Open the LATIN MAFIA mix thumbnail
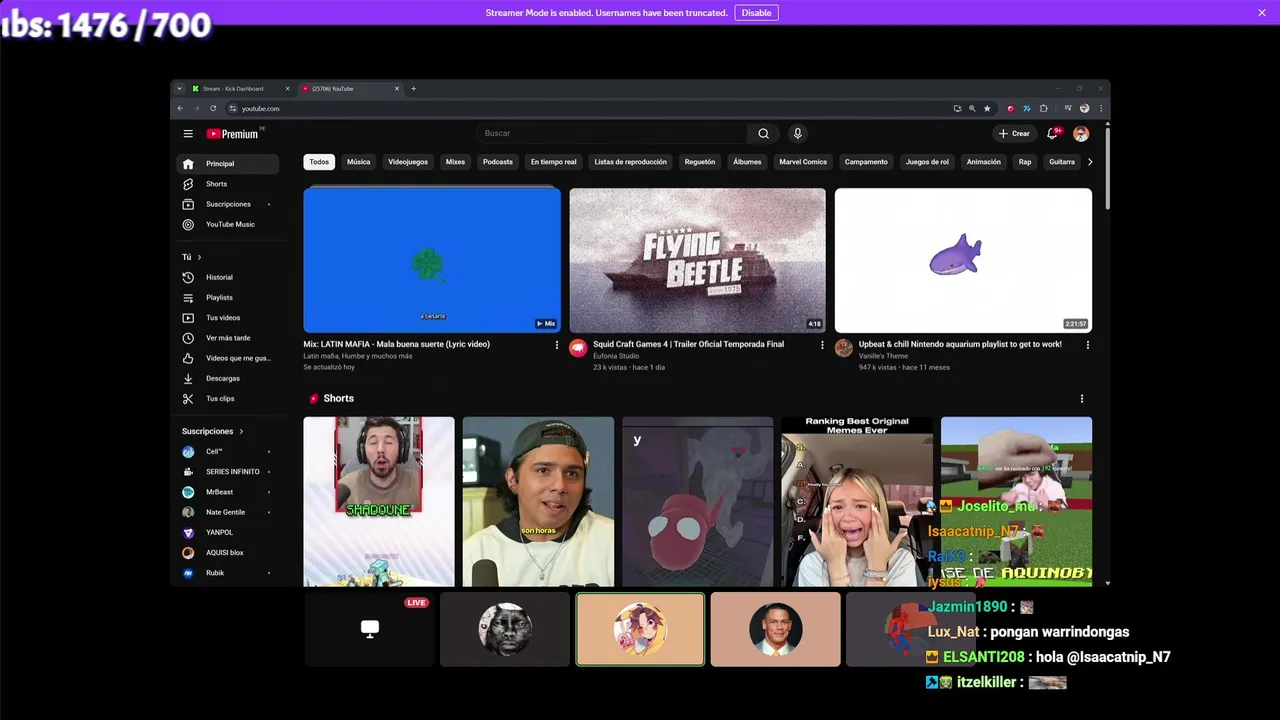This screenshot has width=1280, height=720. click(x=432, y=260)
